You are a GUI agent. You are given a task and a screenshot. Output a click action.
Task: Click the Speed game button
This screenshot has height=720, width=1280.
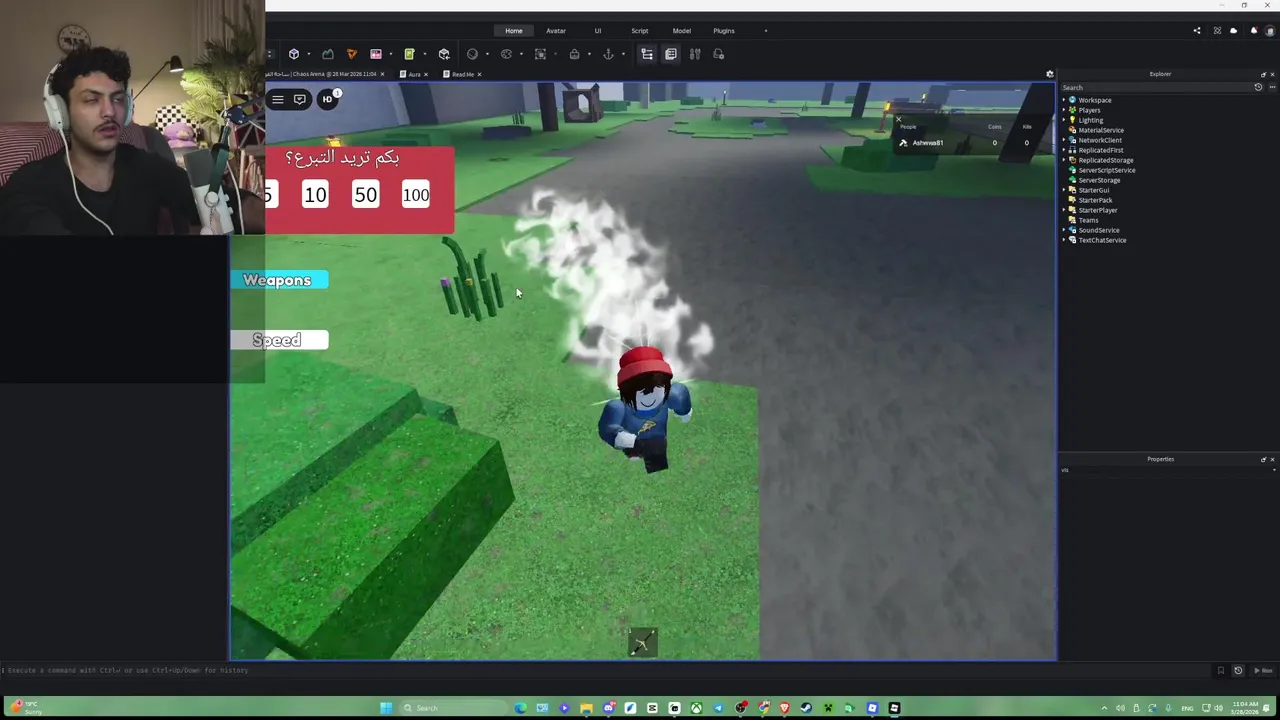279,340
